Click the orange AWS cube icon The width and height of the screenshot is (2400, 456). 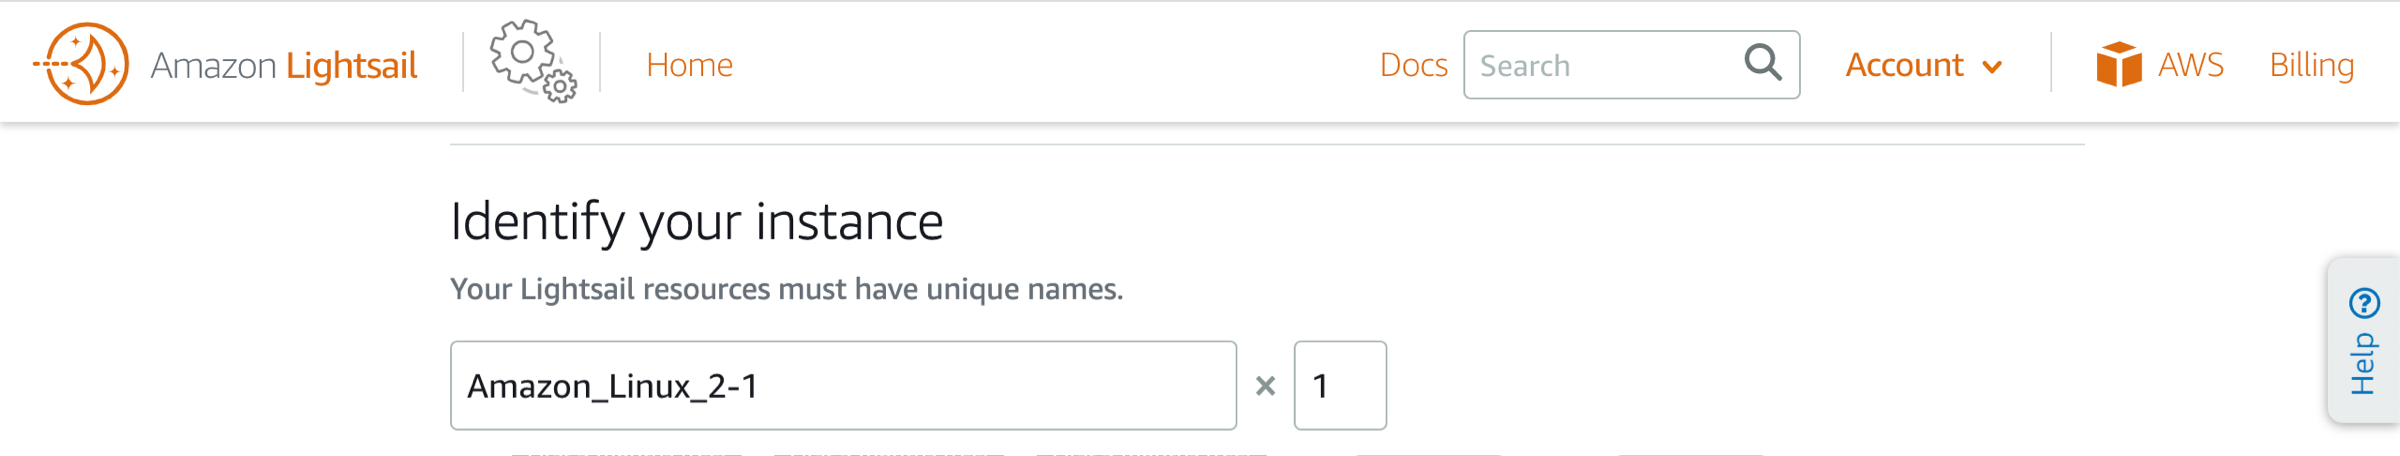[2119, 64]
